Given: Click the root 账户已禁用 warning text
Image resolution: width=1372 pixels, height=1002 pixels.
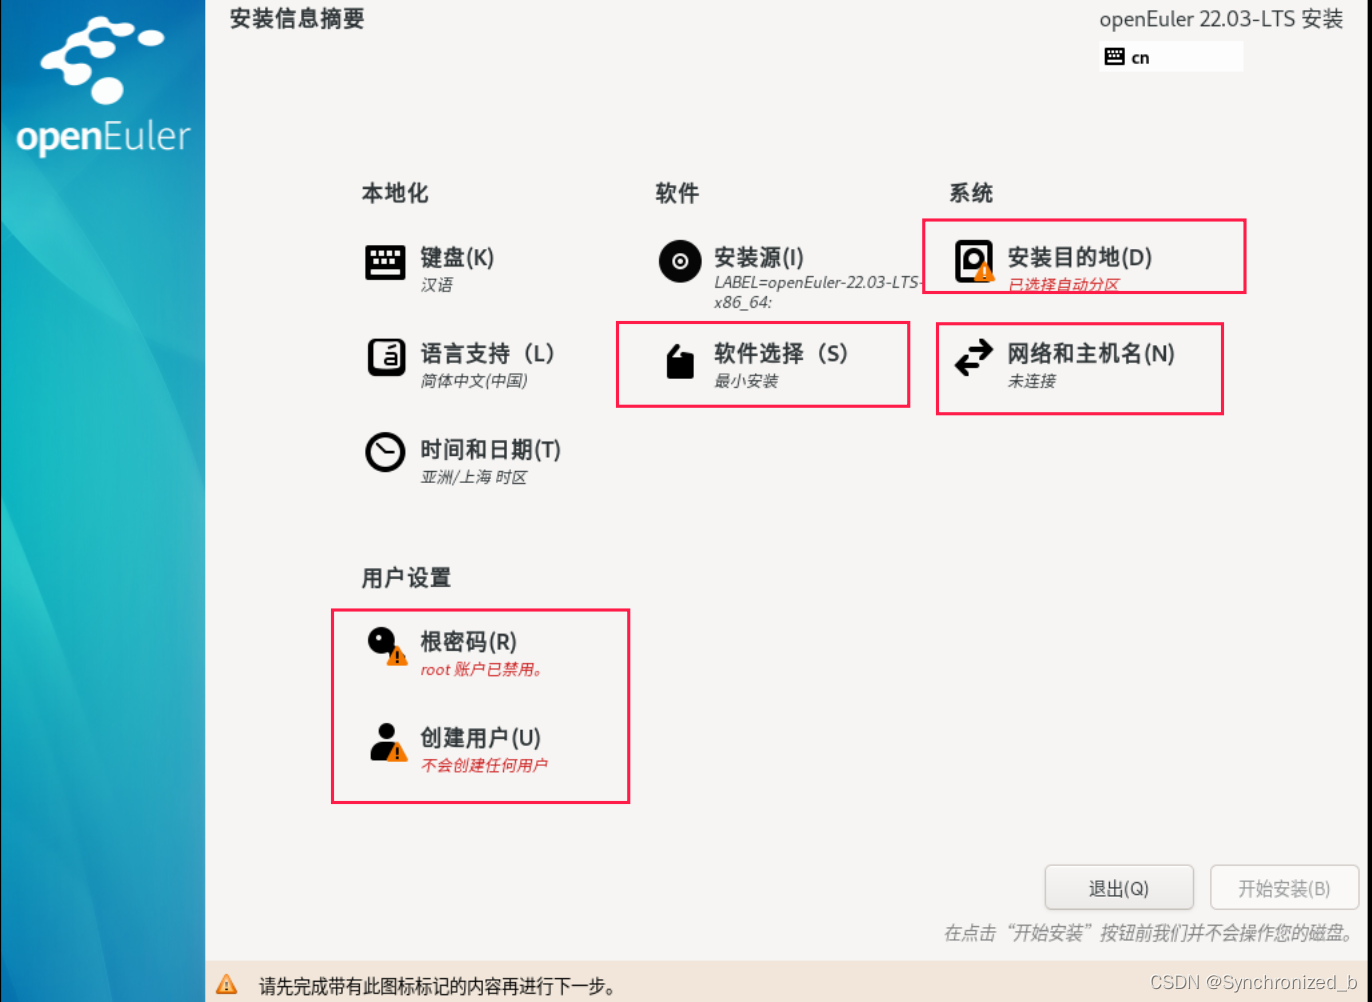Looking at the screenshot, I should [x=482, y=669].
